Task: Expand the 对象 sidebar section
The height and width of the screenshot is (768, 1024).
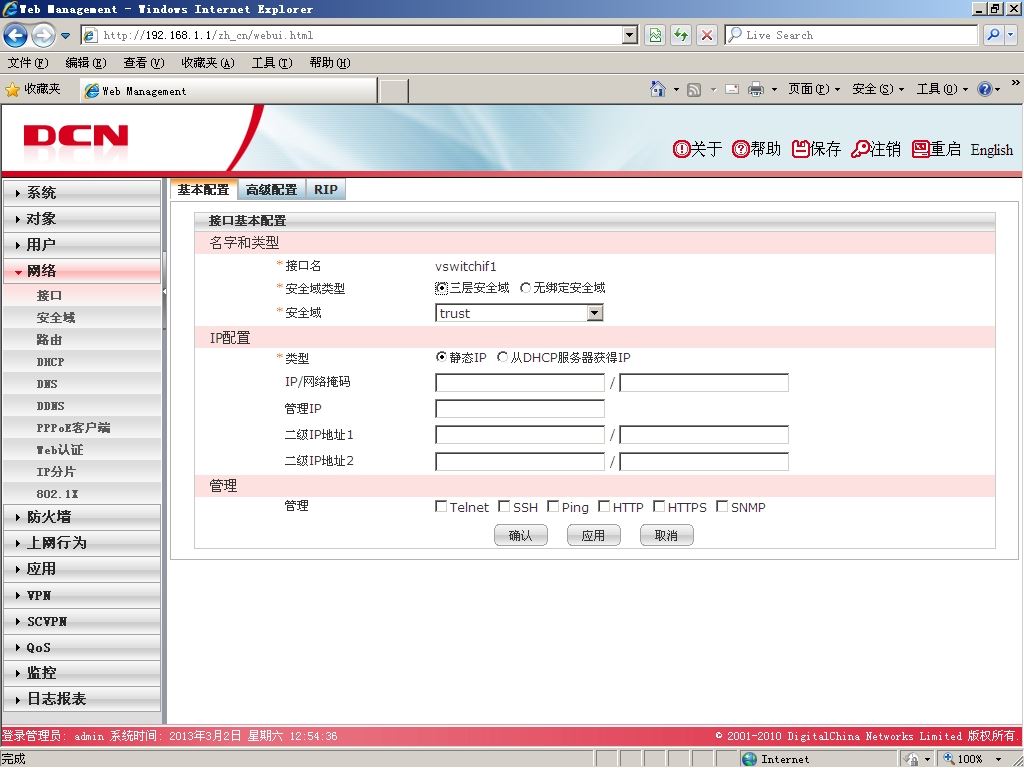Action: pos(82,219)
